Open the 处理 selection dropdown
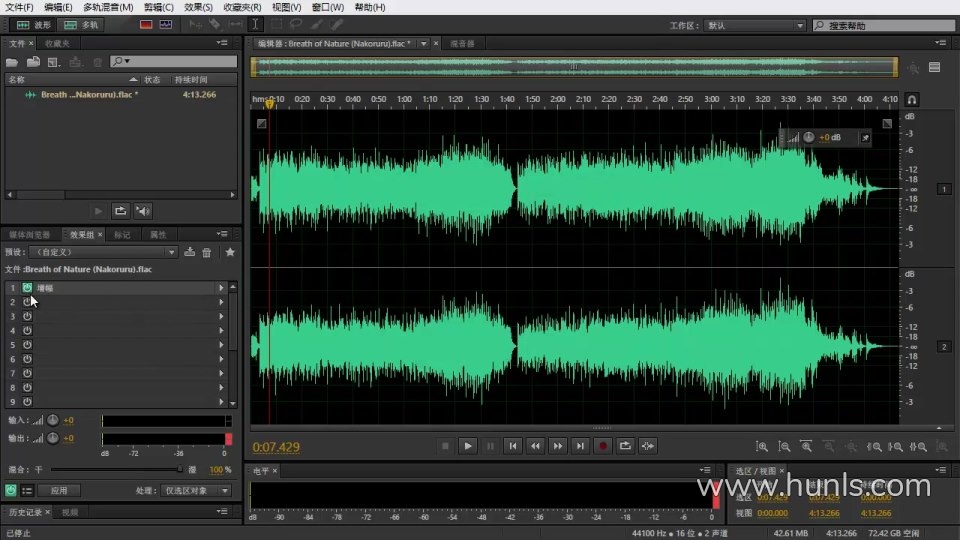This screenshot has width=960, height=540. click(197, 491)
